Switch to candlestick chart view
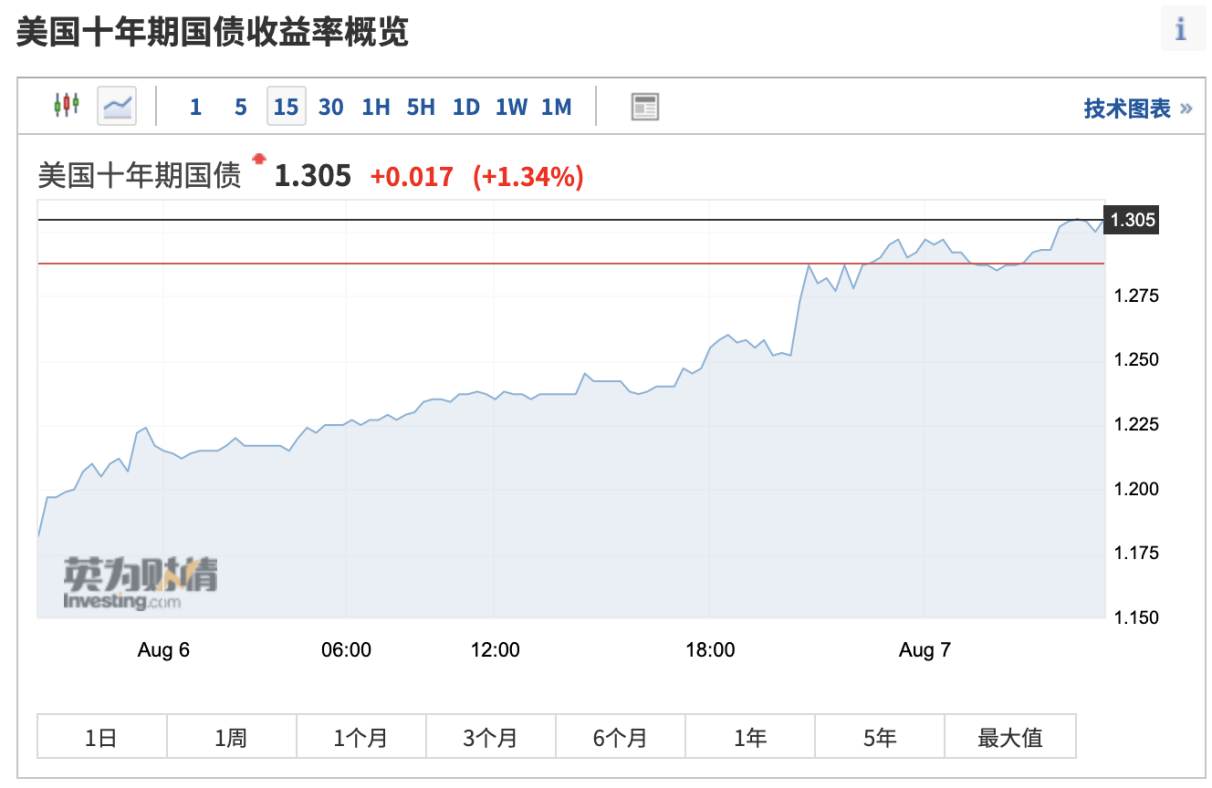 tap(66, 105)
